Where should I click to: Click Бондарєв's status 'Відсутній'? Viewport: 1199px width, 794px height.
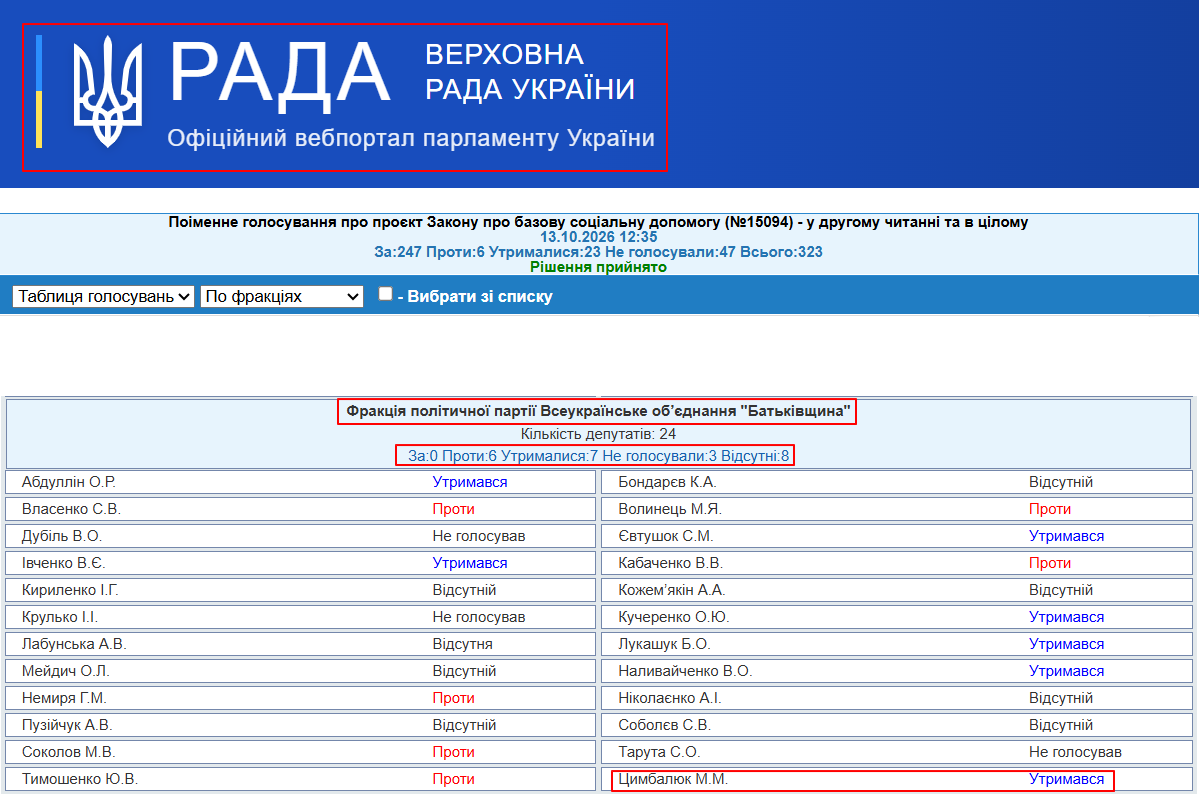tap(1061, 482)
